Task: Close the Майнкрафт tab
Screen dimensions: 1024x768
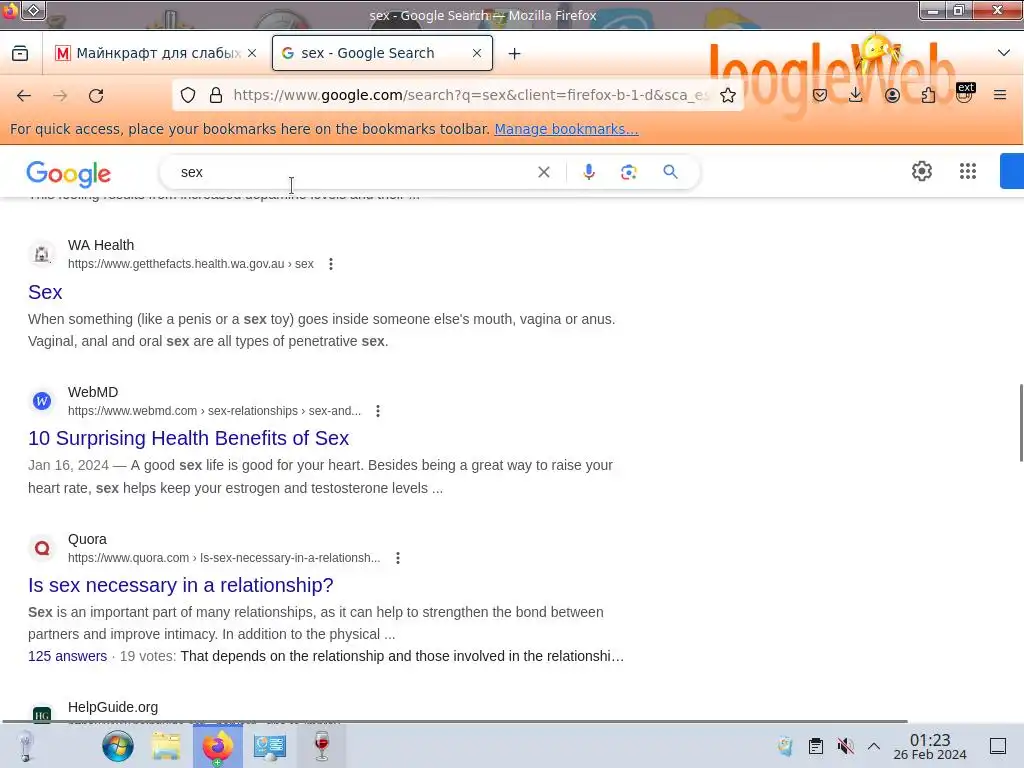Action: (x=252, y=53)
